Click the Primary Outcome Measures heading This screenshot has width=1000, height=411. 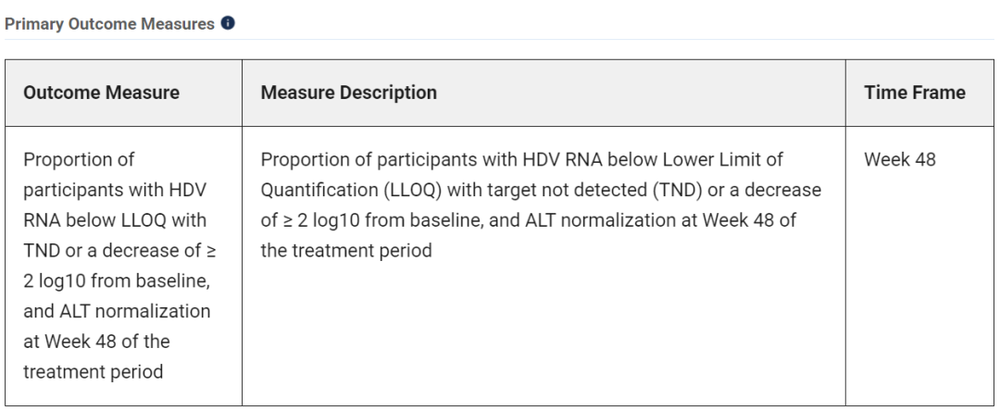coord(110,23)
